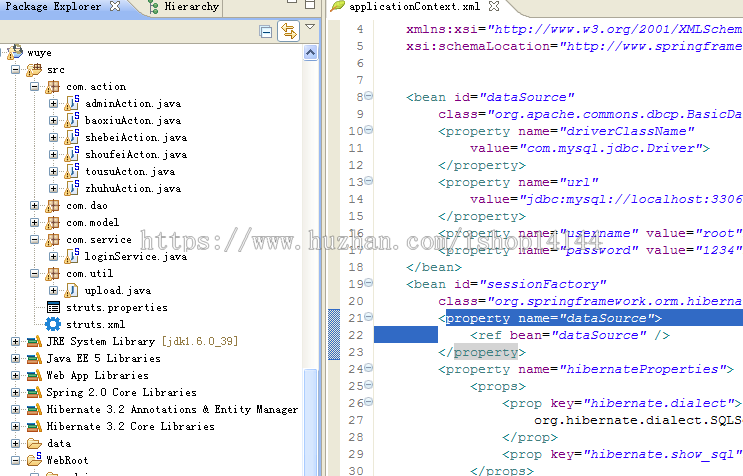Expand adminAction.java node
The height and width of the screenshot is (476, 743).
coord(54,104)
